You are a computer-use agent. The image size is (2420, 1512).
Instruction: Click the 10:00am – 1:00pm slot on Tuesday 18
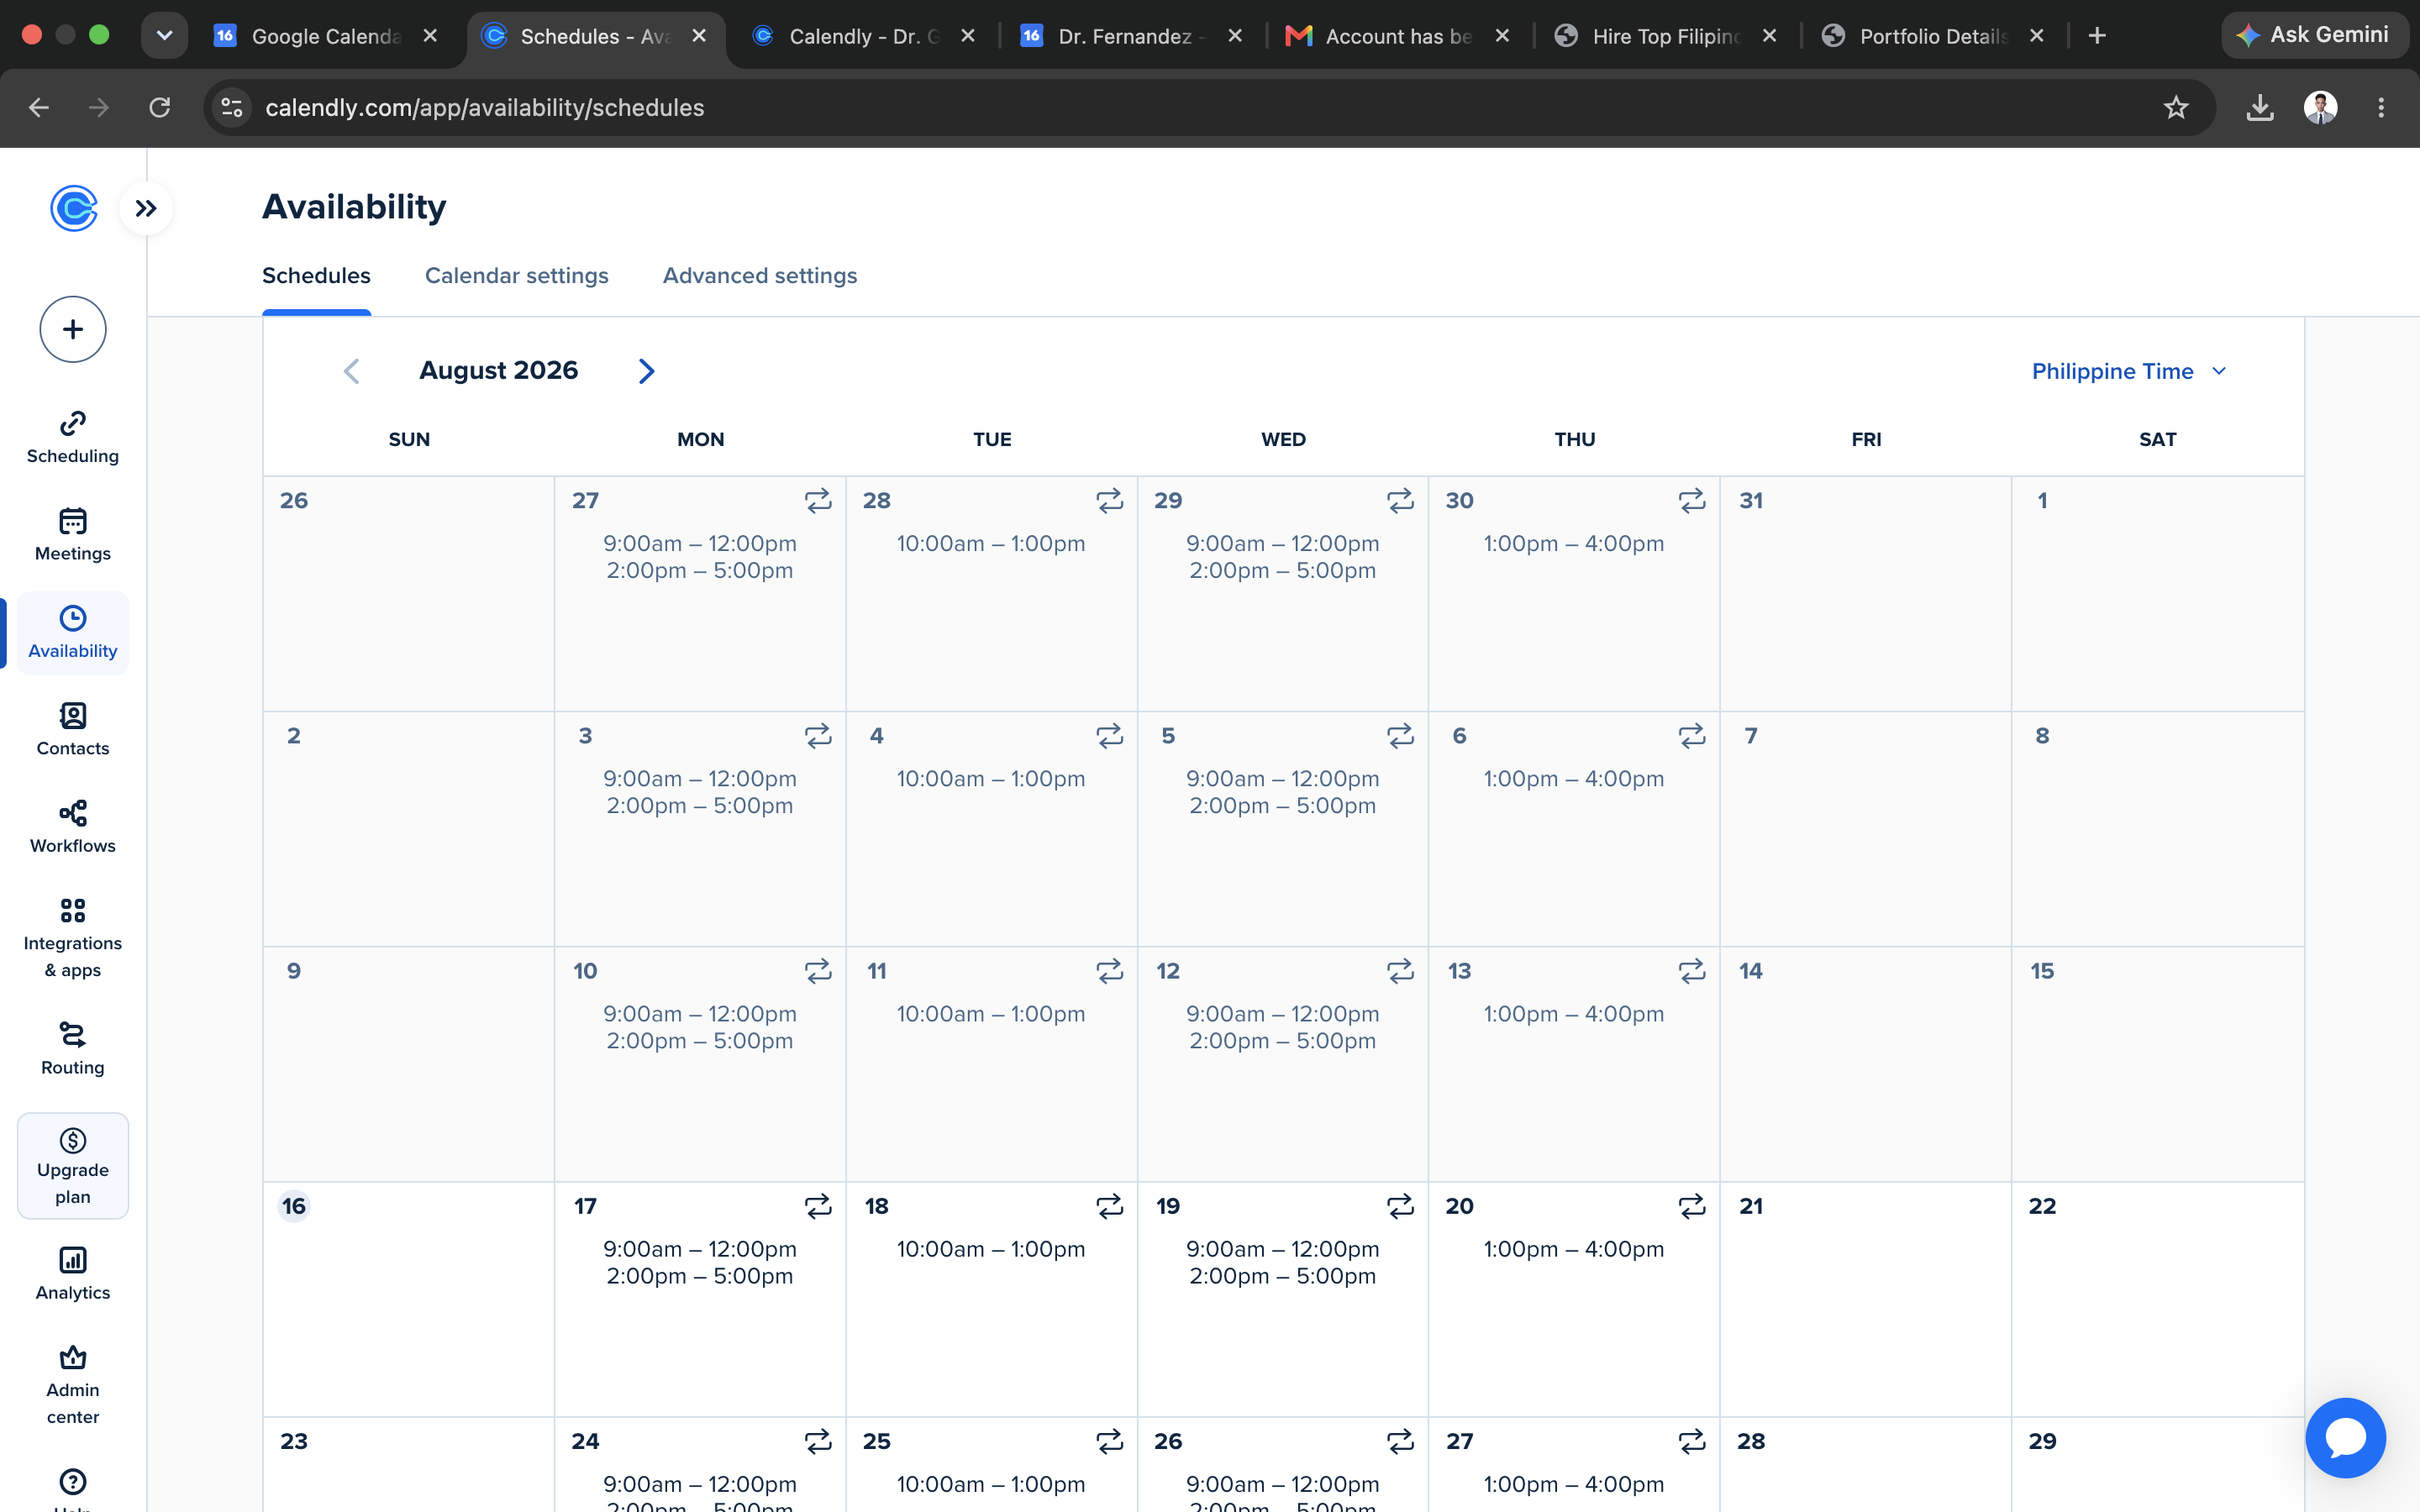point(991,1249)
